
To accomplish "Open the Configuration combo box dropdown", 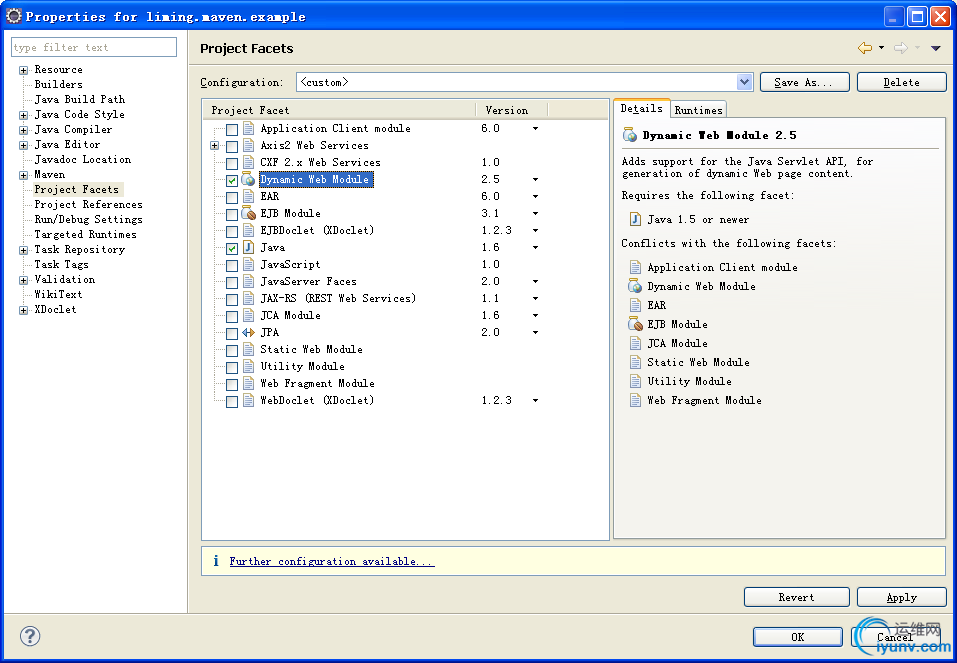I will pos(744,82).
